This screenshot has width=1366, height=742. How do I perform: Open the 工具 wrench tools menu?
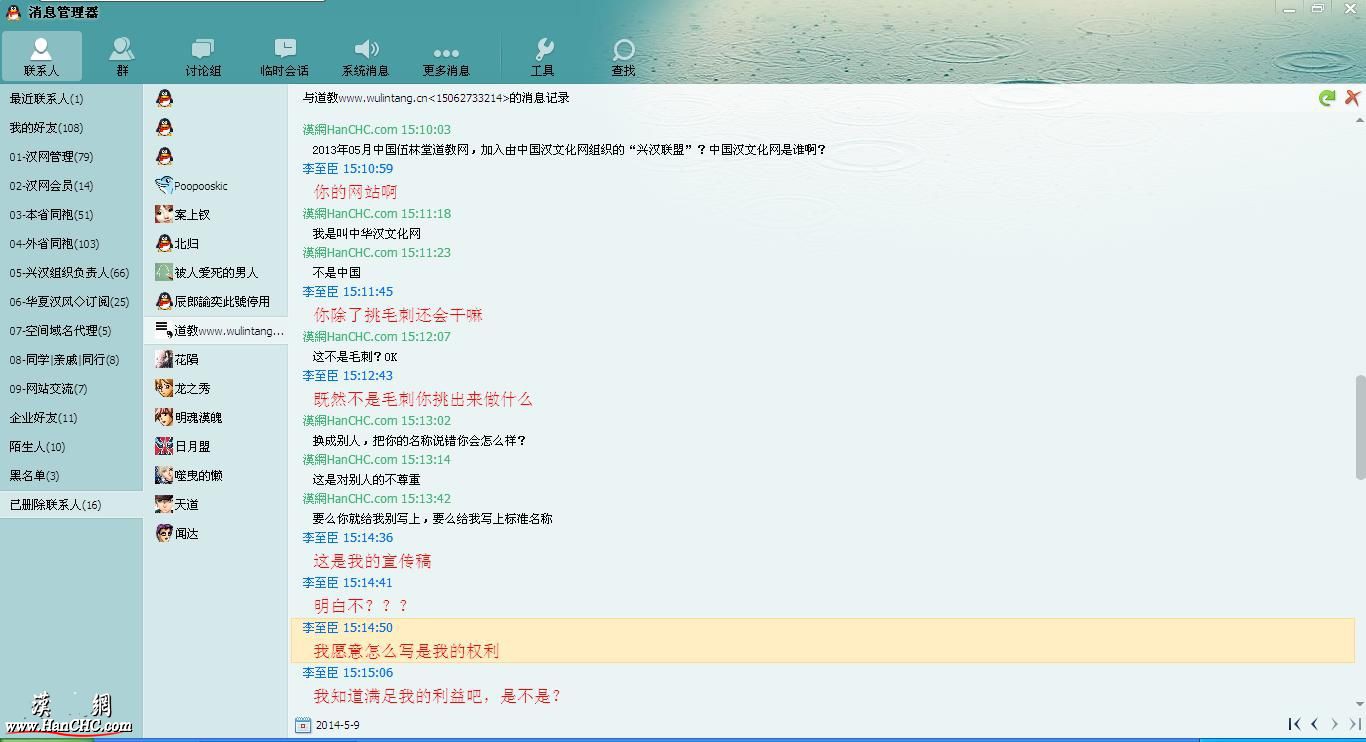(x=543, y=56)
